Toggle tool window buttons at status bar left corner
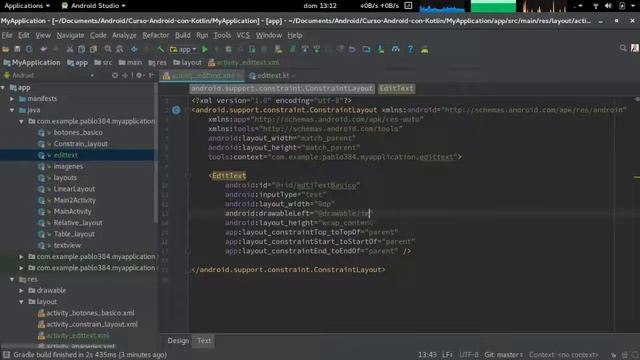The image size is (640, 360). [x=6, y=355]
